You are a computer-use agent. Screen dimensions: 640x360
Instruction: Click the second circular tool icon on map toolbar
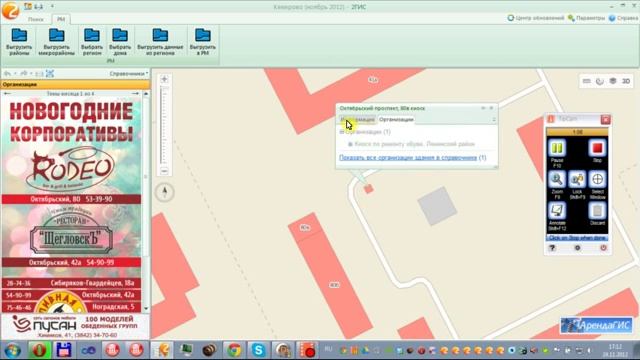pyautogui.click(x=600, y=81)
